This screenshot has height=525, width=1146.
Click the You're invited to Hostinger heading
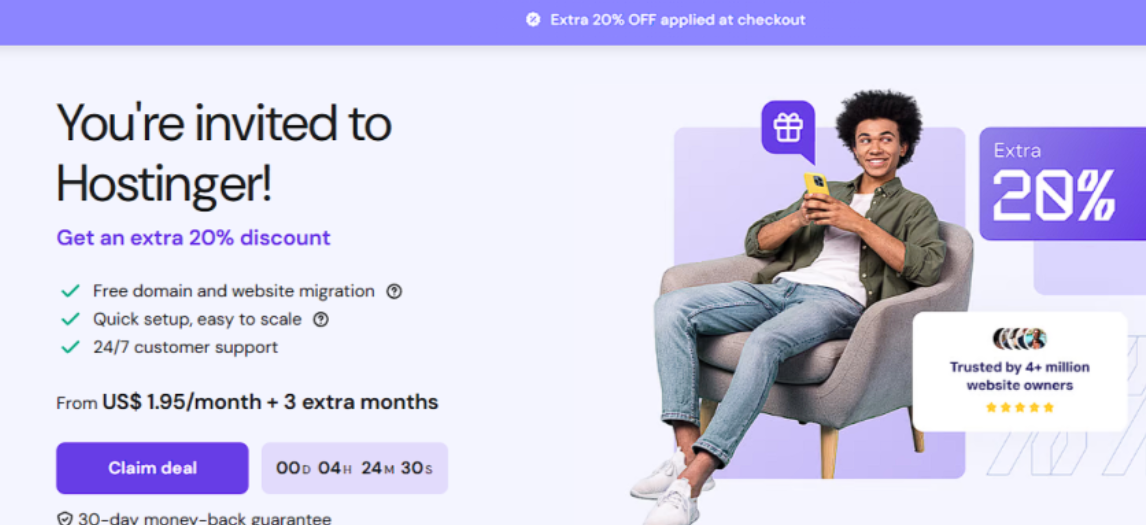pyautogui.click(x=224, y=153)
